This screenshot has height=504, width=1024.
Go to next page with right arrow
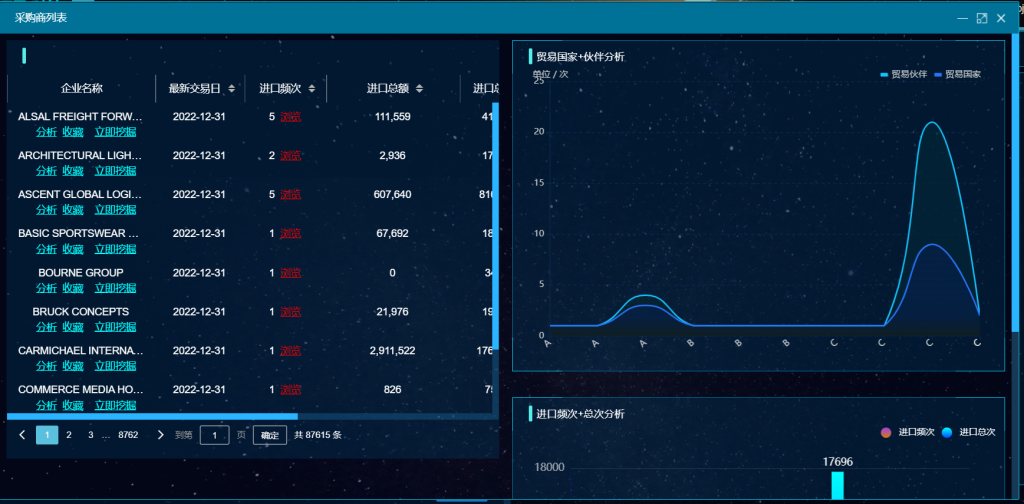(160, 435)
